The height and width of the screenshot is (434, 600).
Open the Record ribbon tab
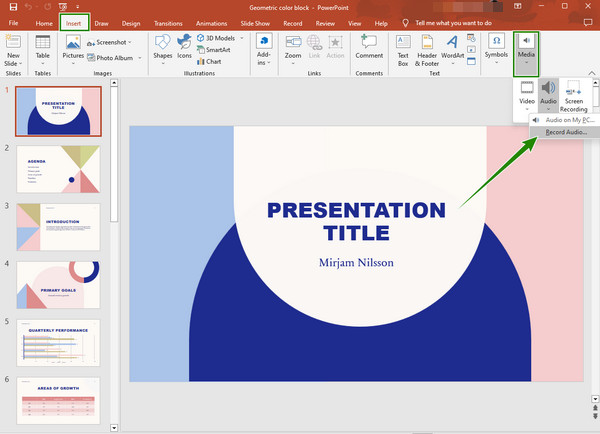point(293,23)
